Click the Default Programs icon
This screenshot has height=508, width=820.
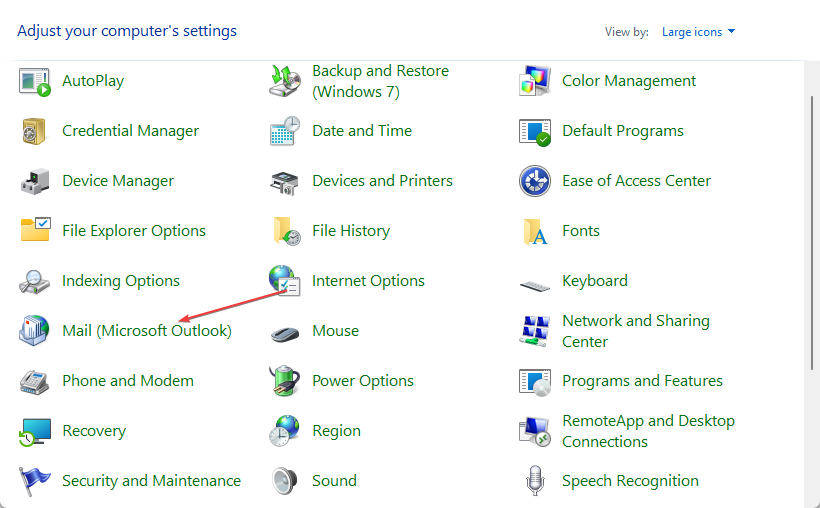[535, 132]
